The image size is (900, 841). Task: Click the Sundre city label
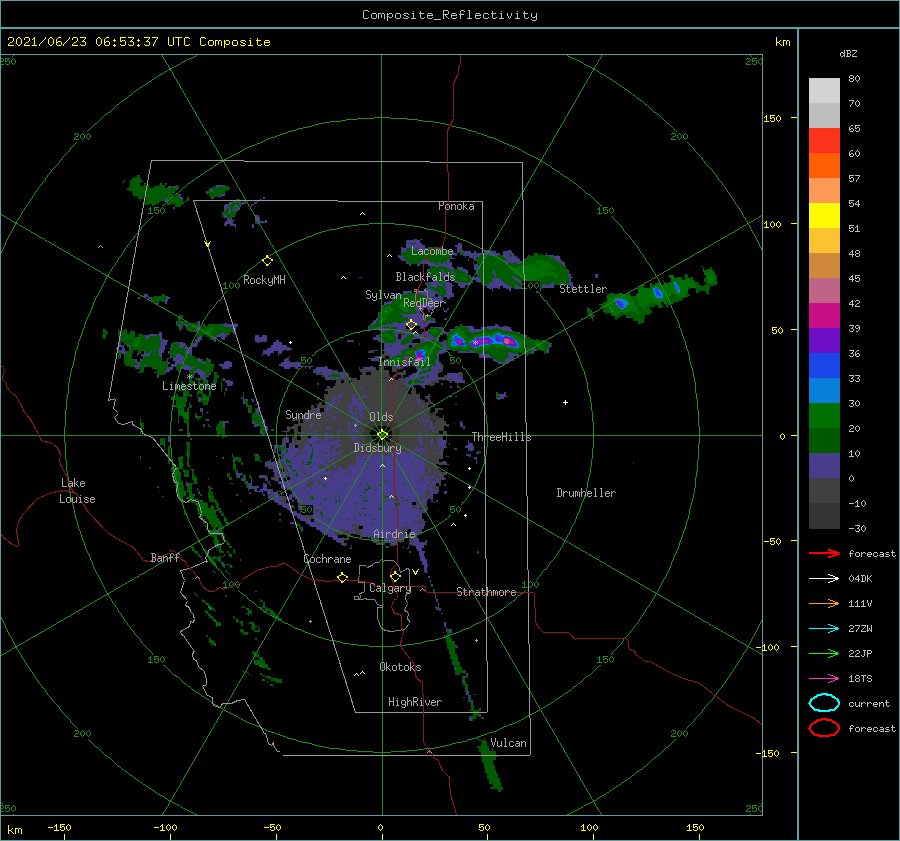pyautogui.click(x=303, y=414)
